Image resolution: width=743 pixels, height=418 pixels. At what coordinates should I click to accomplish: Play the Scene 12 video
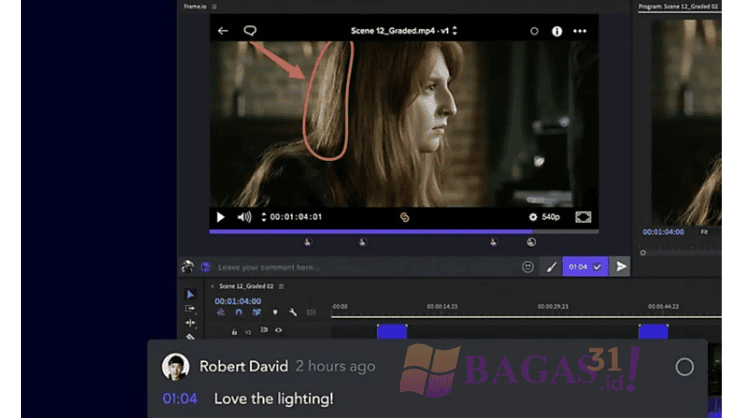[x=221, y=217]
